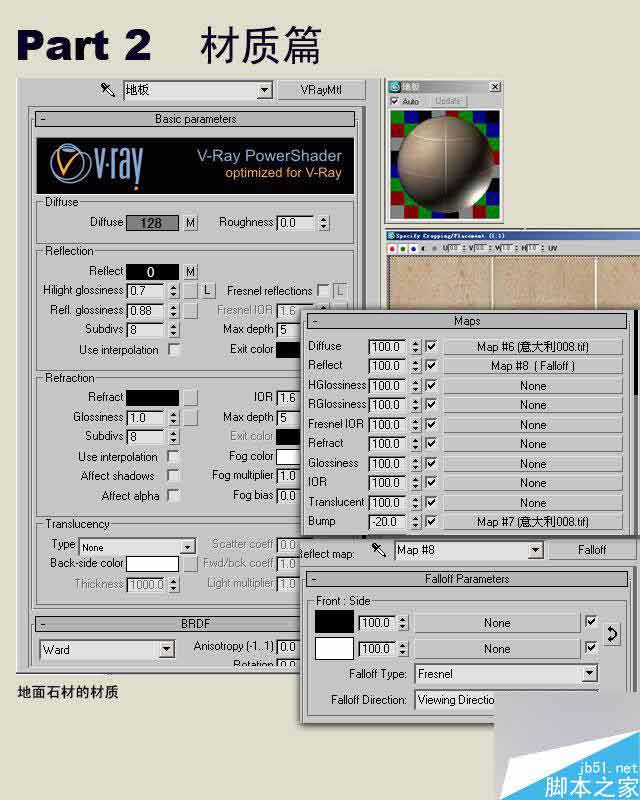Click Update in the preview window

tap(448, 101)
